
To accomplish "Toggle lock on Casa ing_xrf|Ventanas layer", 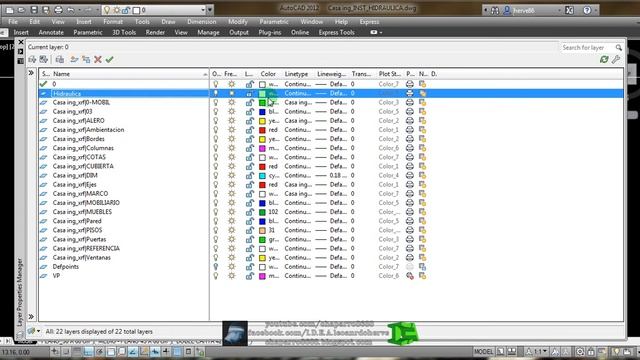I will pyautogui.click(x=249, y=258).
